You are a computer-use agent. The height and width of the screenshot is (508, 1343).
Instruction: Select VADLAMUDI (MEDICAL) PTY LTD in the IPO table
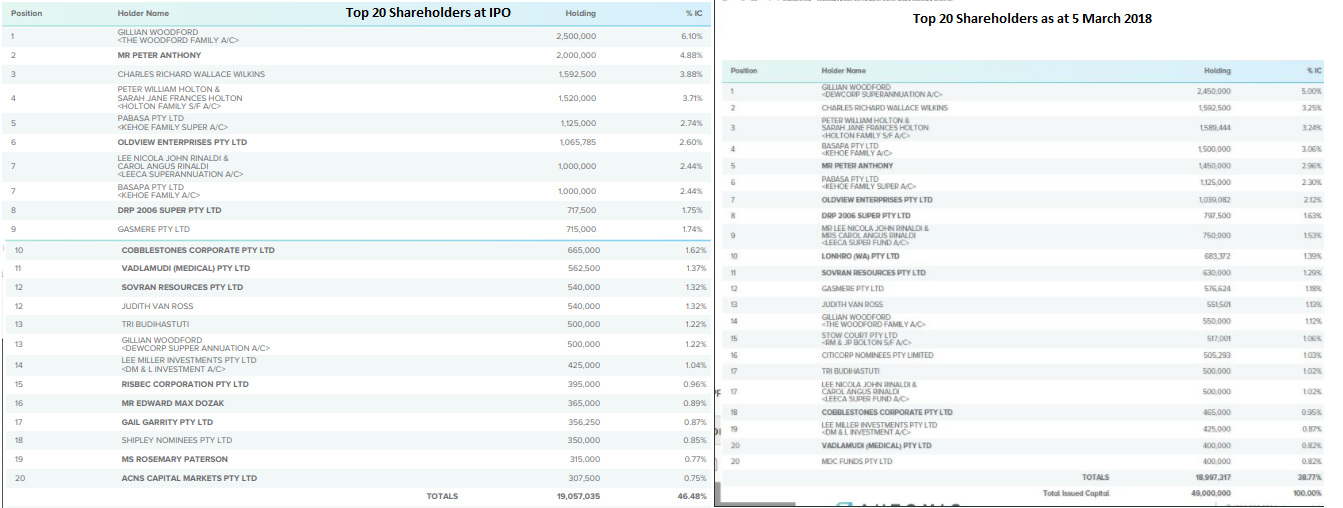pyautogui.click(x=186, y=268)
